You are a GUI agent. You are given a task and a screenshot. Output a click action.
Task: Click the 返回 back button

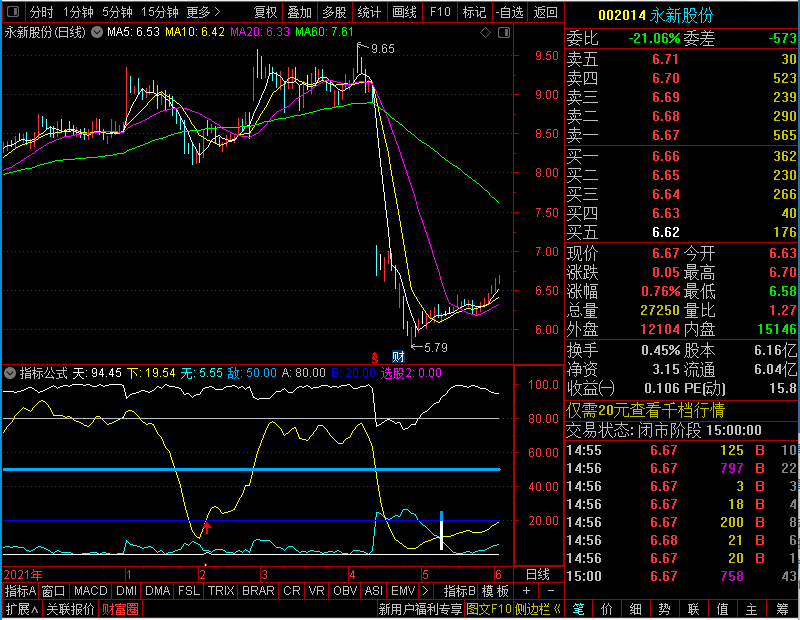click(545, 12)
